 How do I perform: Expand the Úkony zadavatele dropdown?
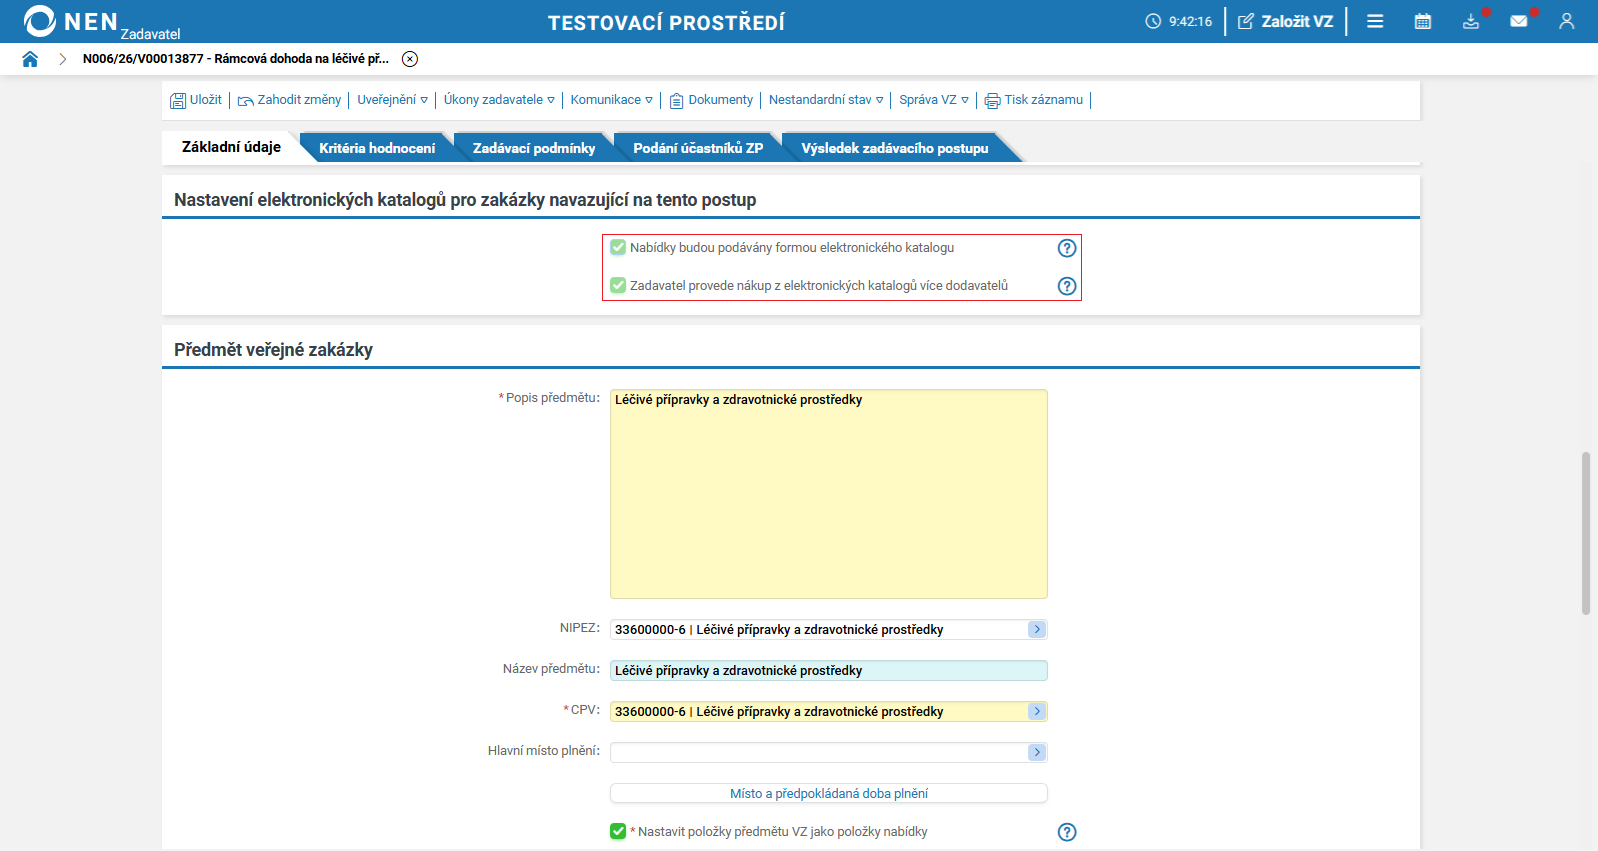499,100
